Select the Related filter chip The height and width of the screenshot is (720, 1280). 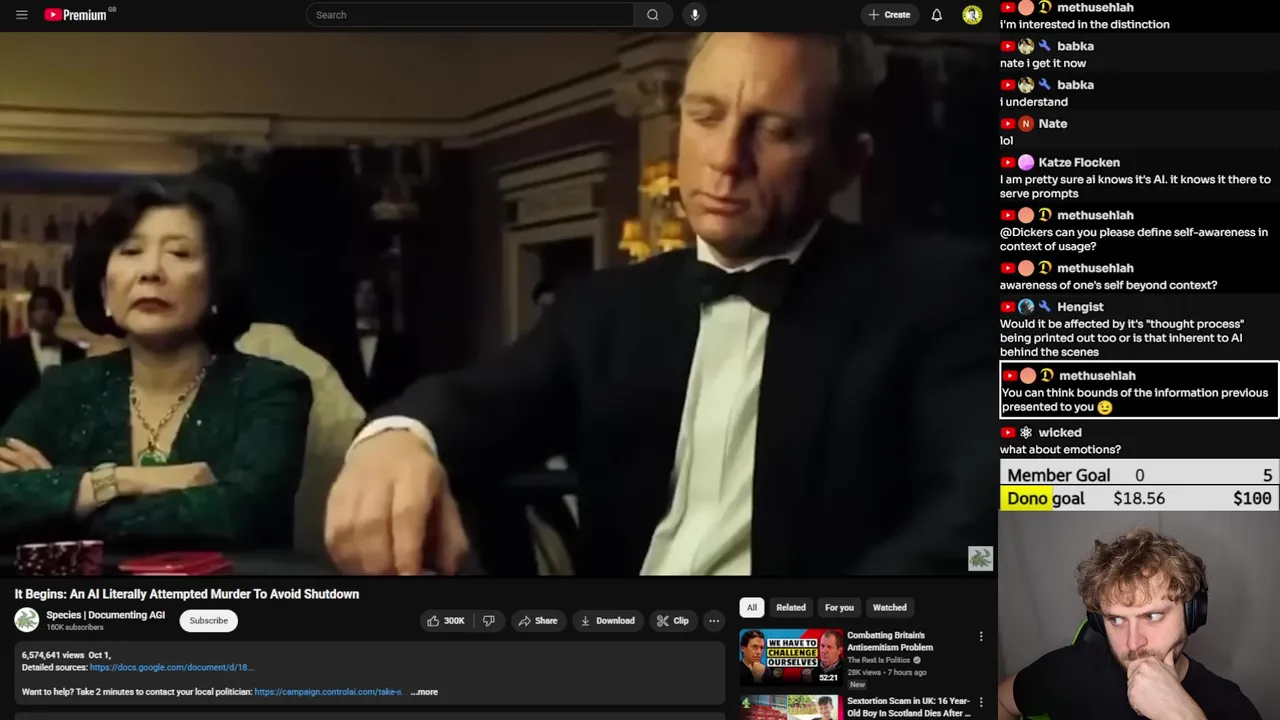pos(790,607)
